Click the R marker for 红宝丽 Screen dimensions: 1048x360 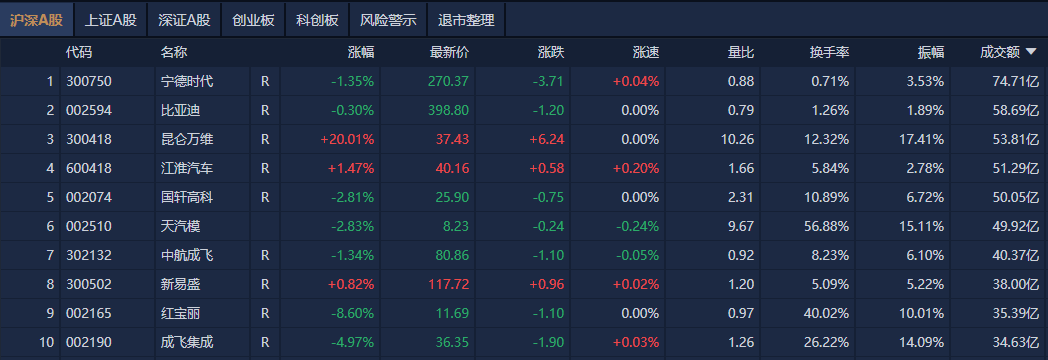pyautogui.click(x=265, y=313)
